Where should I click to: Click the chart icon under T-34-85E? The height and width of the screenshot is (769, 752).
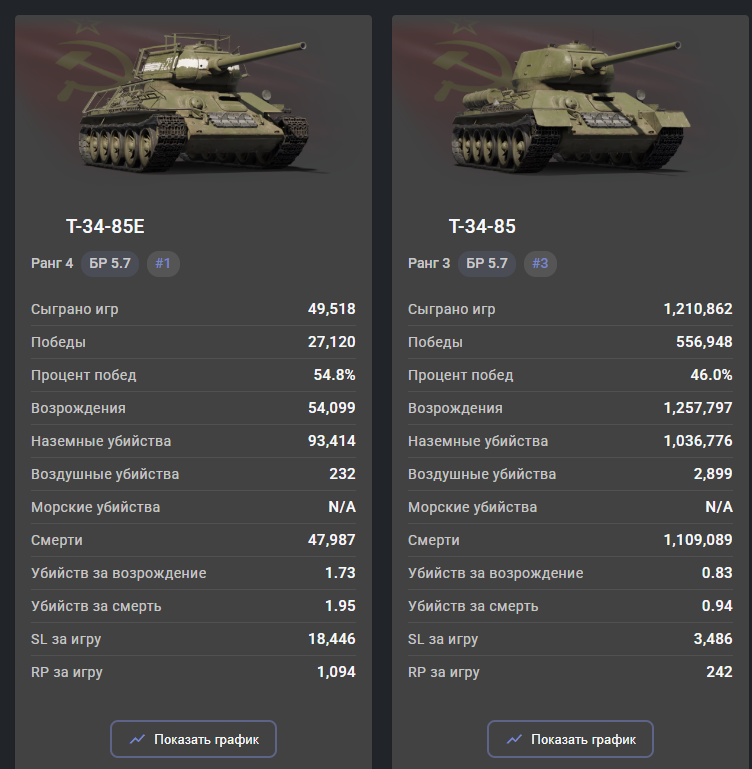(137, 740)
